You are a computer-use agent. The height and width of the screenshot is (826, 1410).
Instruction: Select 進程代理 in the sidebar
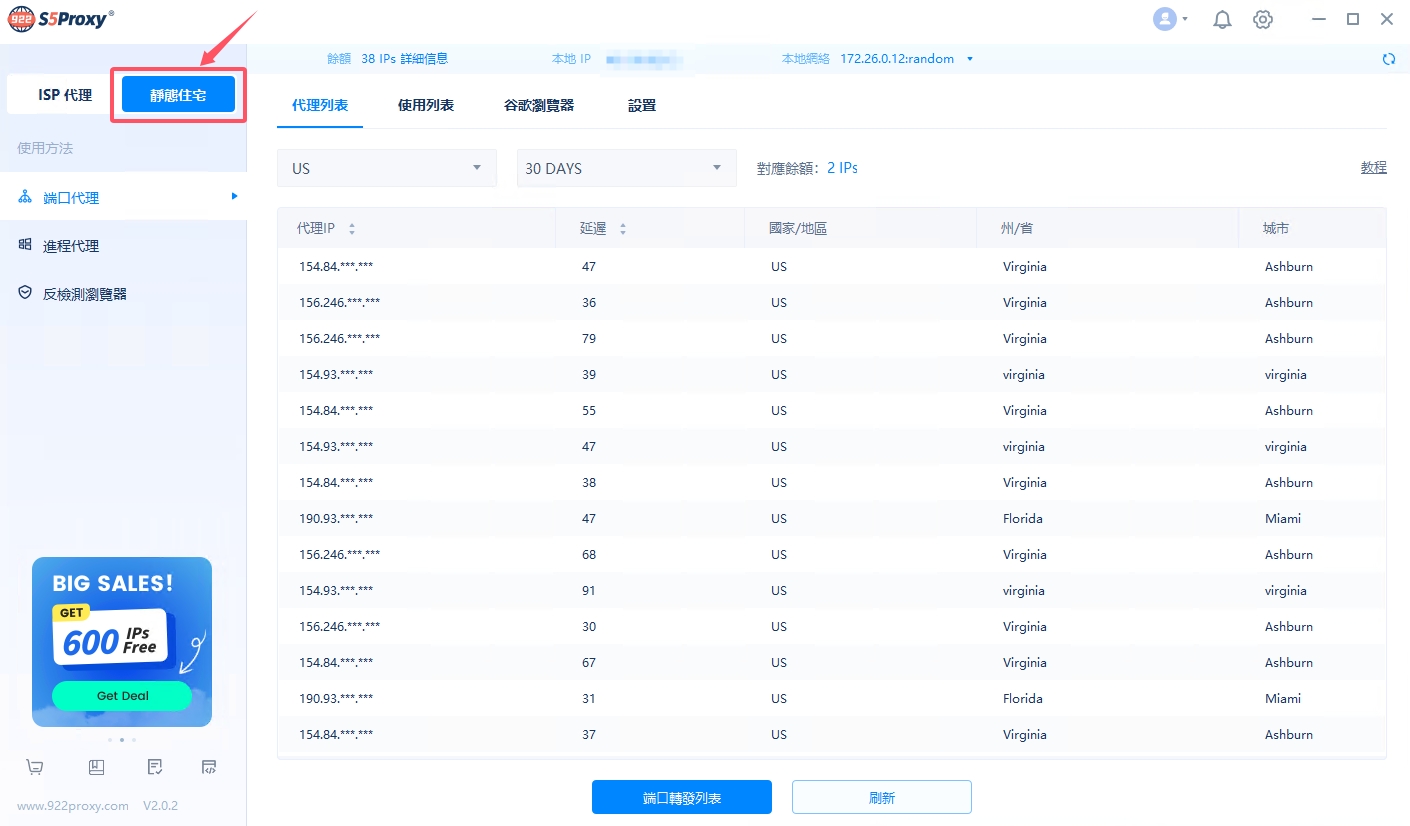pos(71,246)
